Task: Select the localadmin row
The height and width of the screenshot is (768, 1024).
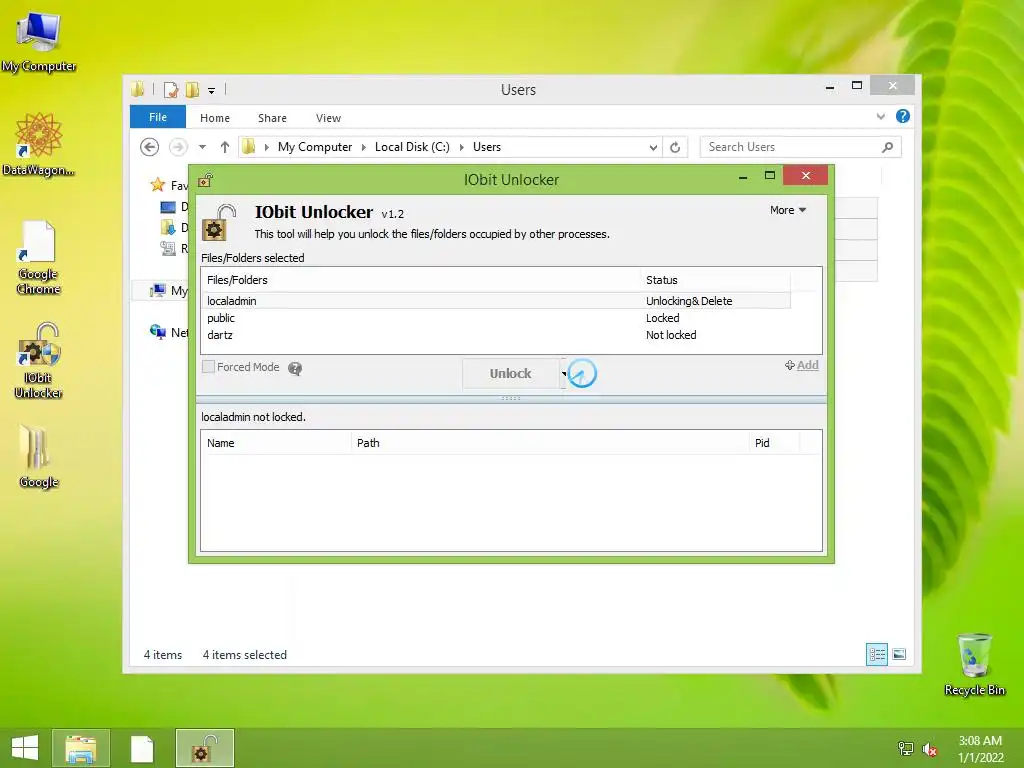Action: [496, 301]
